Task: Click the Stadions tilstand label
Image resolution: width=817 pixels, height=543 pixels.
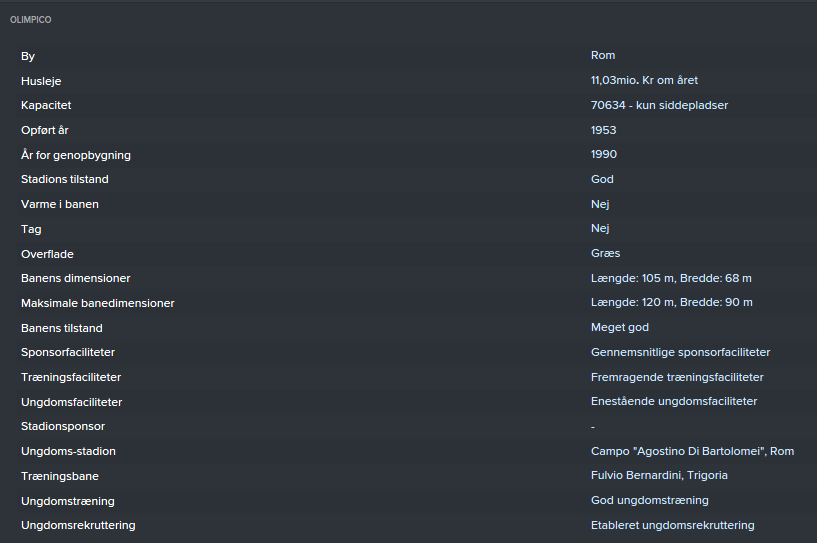Action: [x=65, y=179]
